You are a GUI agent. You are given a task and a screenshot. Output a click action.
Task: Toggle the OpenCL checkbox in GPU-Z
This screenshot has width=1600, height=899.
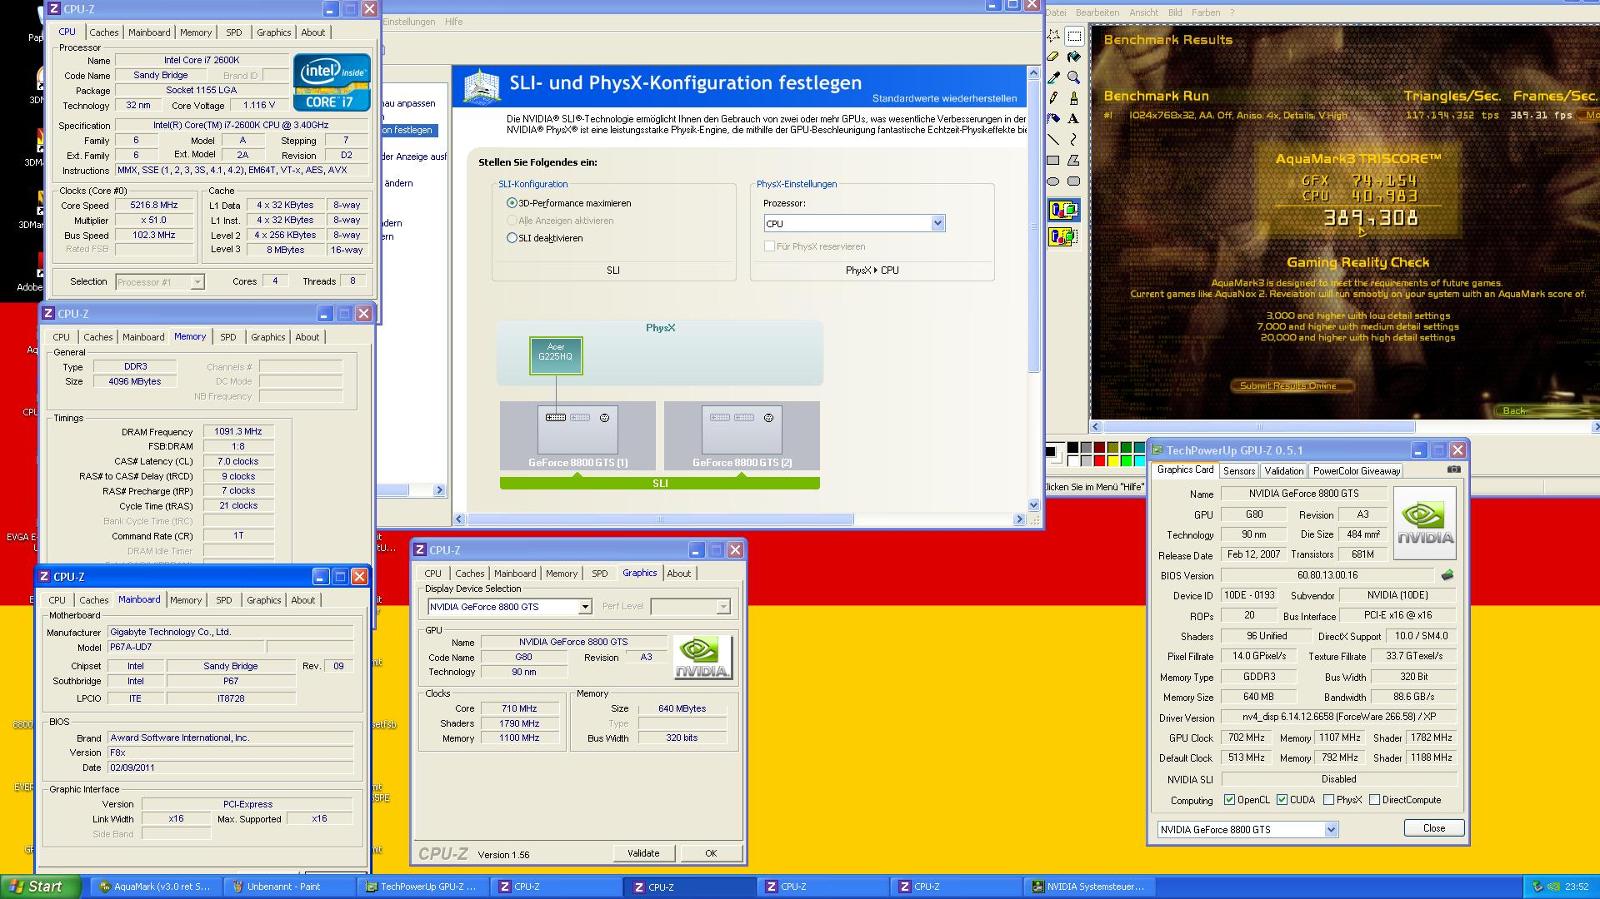(x=1230, y=800)
